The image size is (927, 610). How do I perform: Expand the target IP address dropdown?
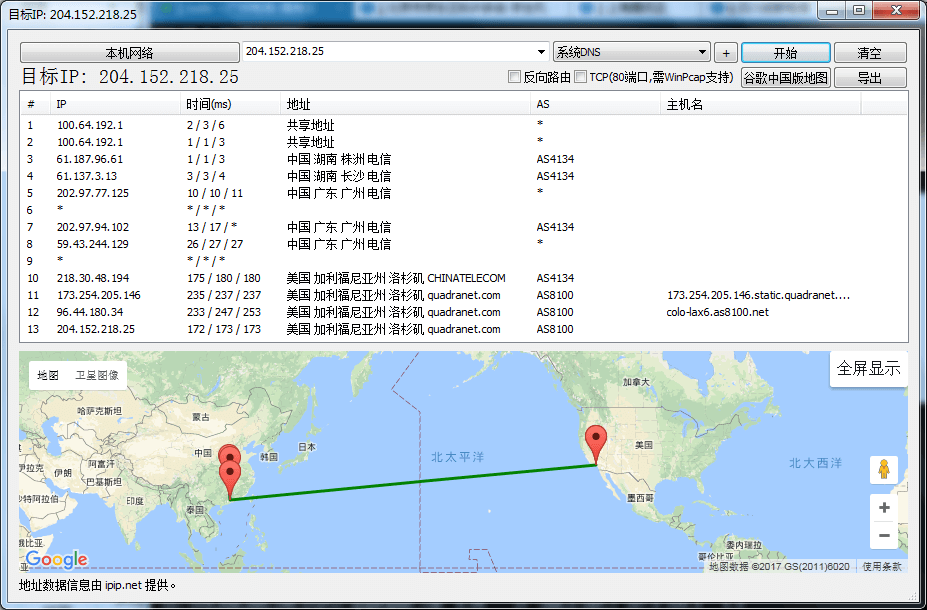(x=541, y=52)
